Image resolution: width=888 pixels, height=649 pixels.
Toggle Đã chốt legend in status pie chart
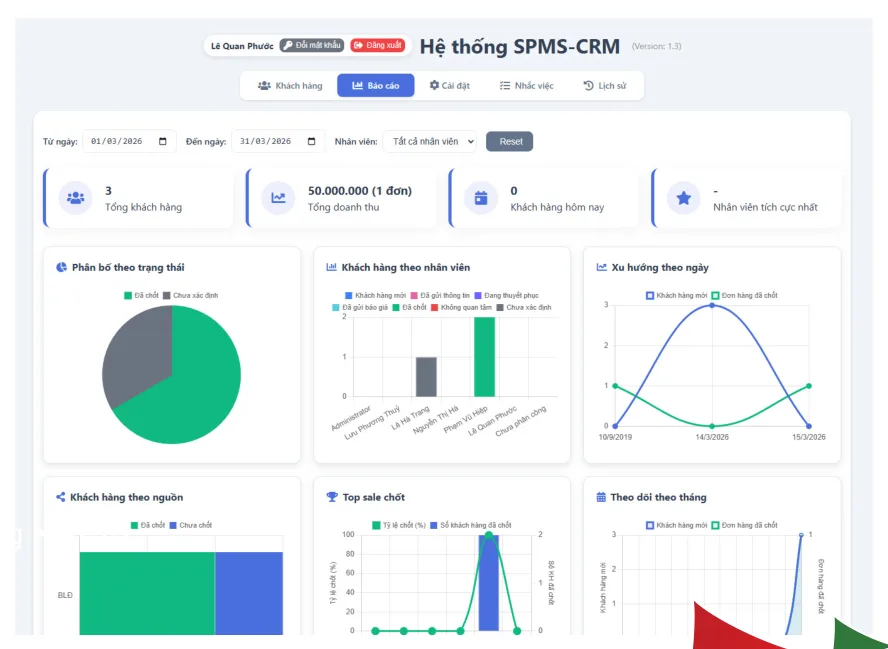pos(142,296)
